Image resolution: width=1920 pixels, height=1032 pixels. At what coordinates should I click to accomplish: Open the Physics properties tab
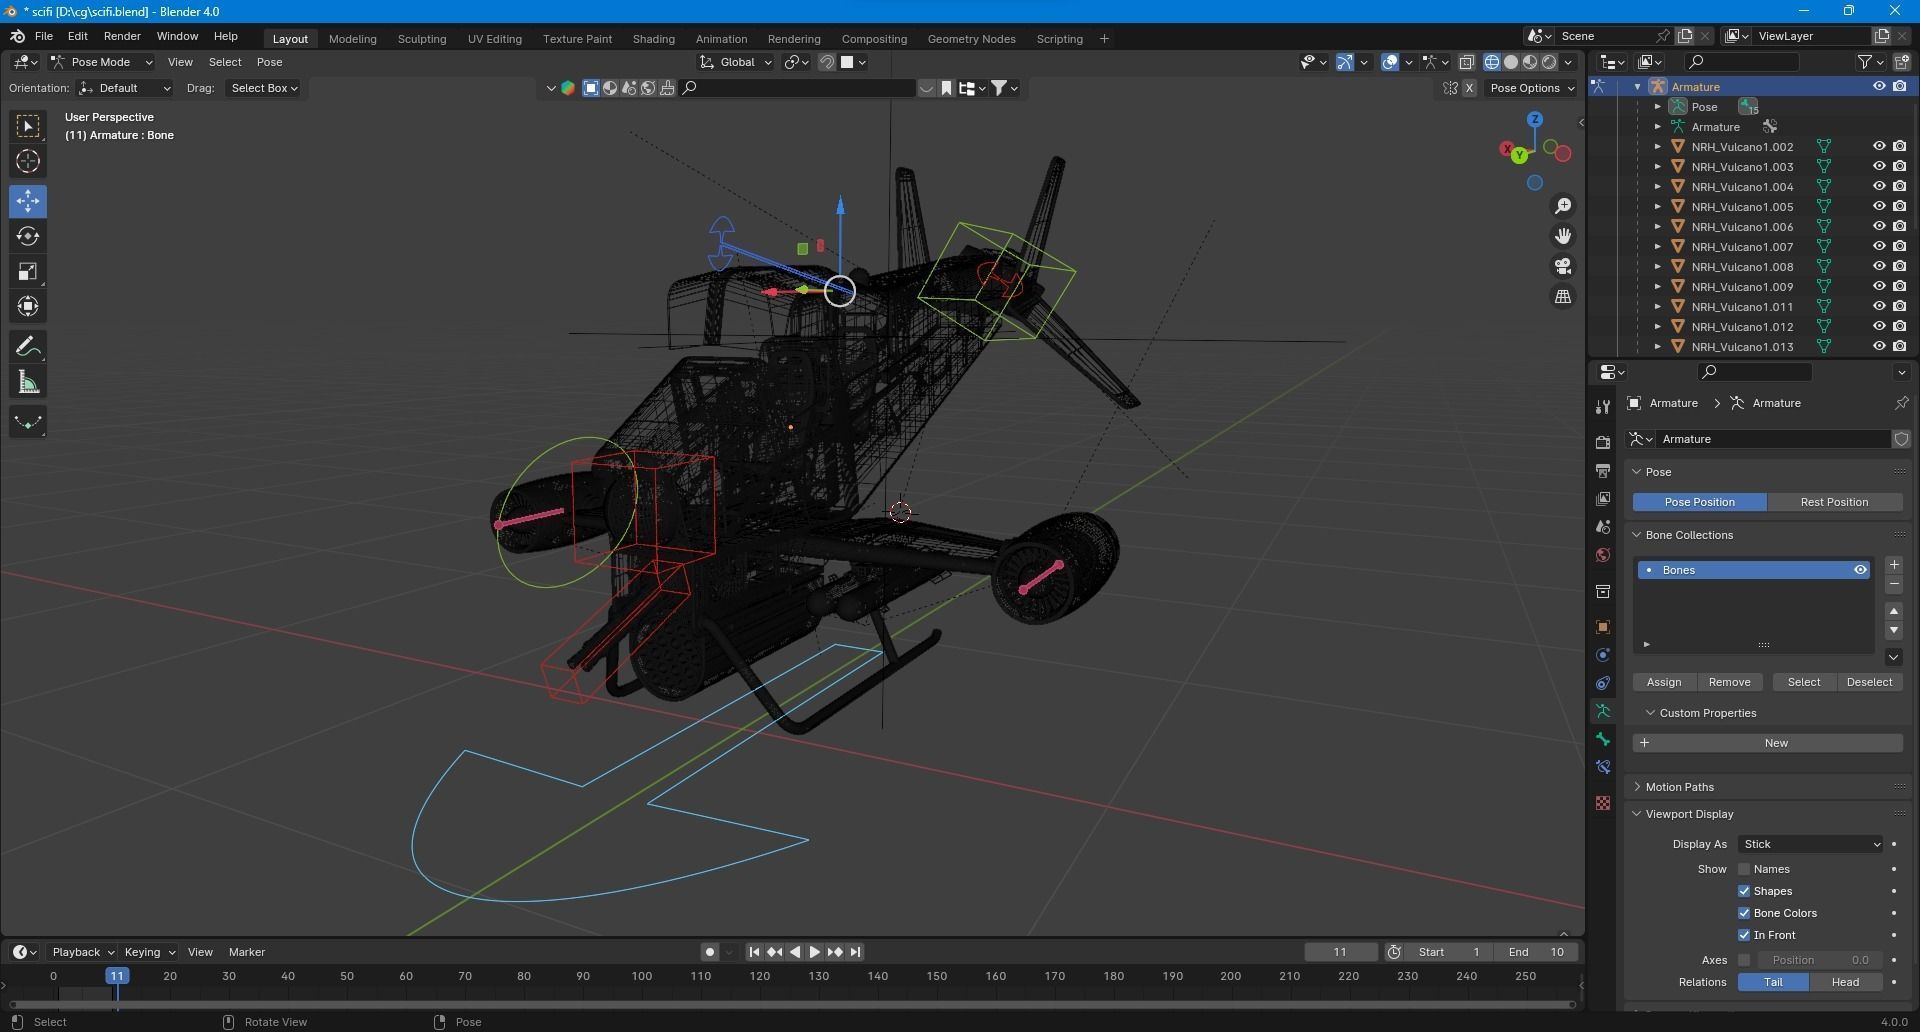(x=1603, y=655)
